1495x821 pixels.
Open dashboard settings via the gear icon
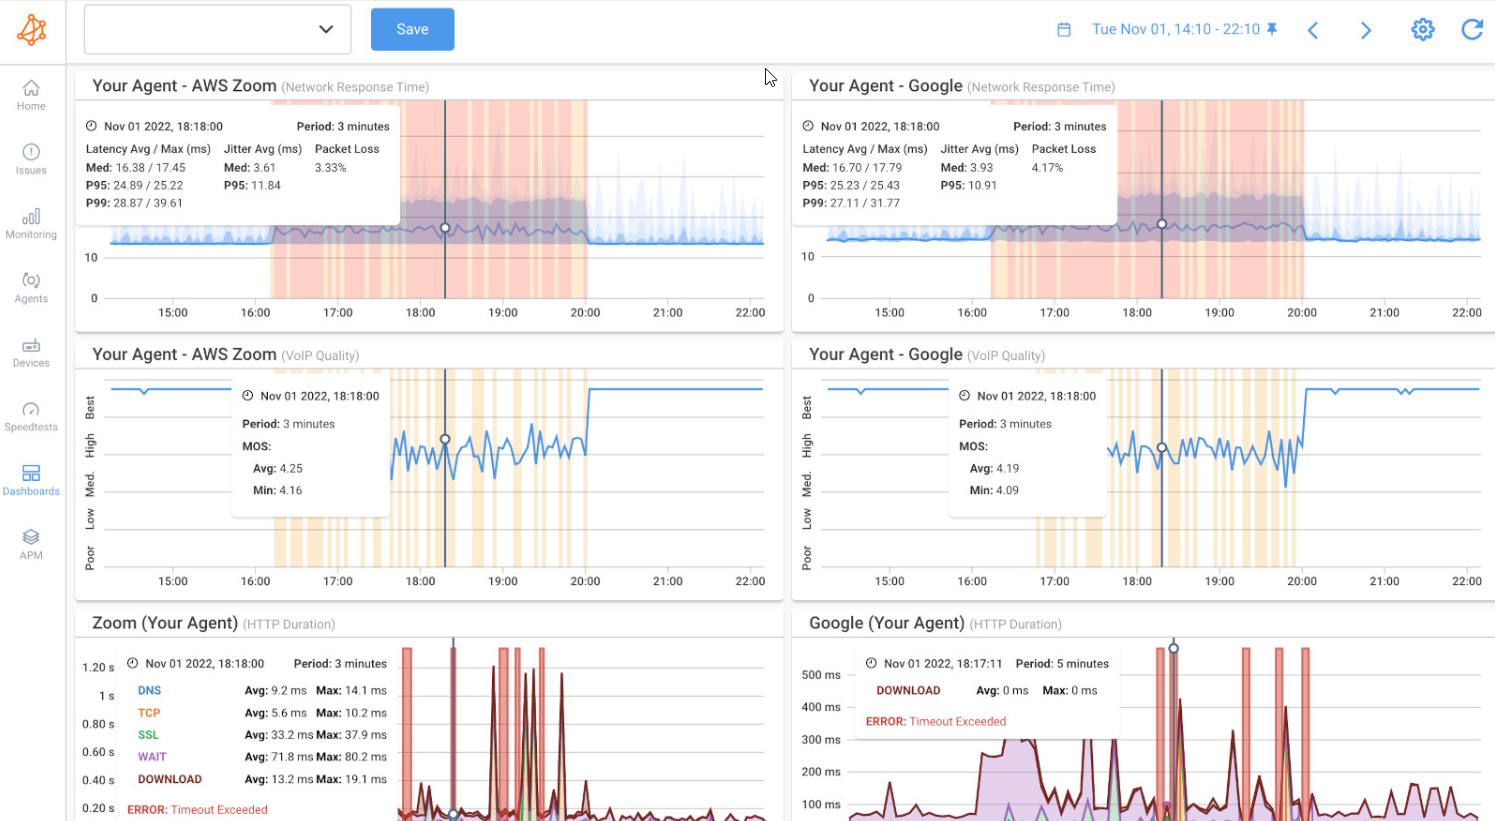coord(1422,29)
